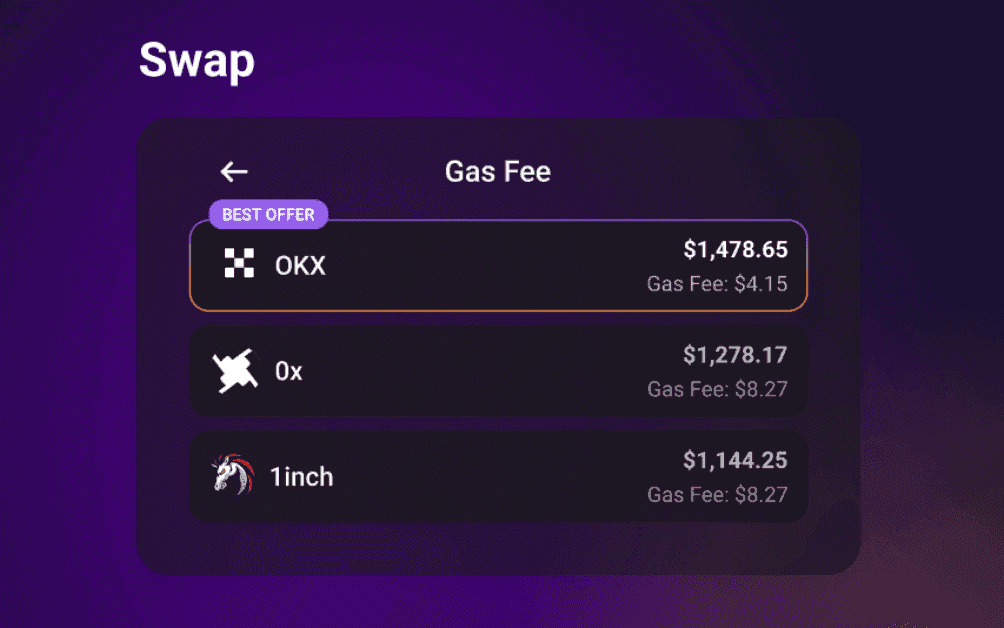The width and height of the screenshot is (1004, 628).
Task: Click the empty area below the 1inch offer
Action: click(498, 548)
